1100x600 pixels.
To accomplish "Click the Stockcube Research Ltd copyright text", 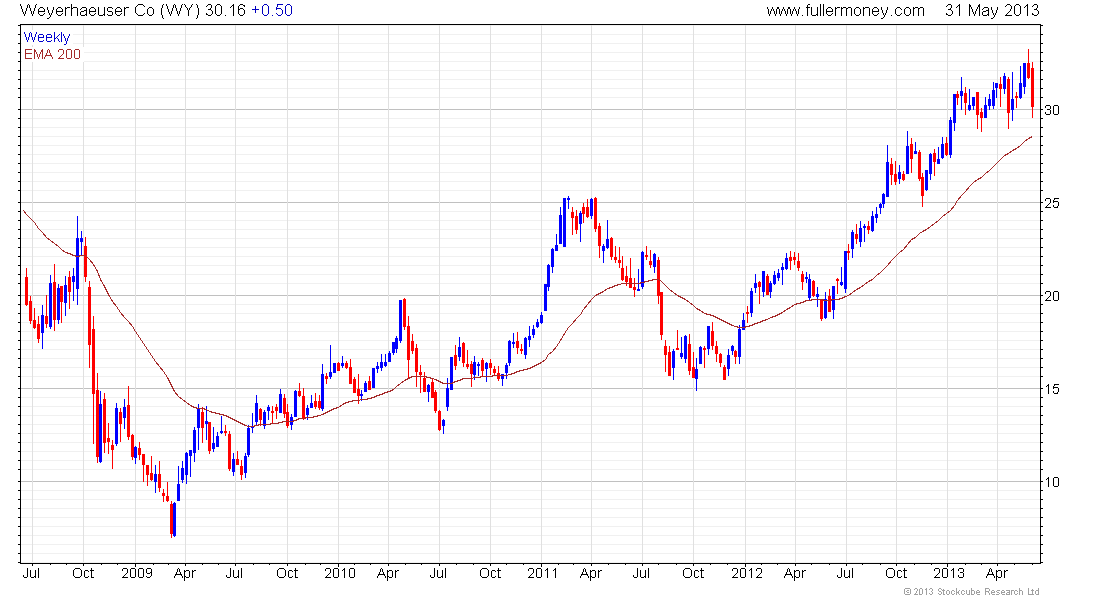I will click(972, 592).
